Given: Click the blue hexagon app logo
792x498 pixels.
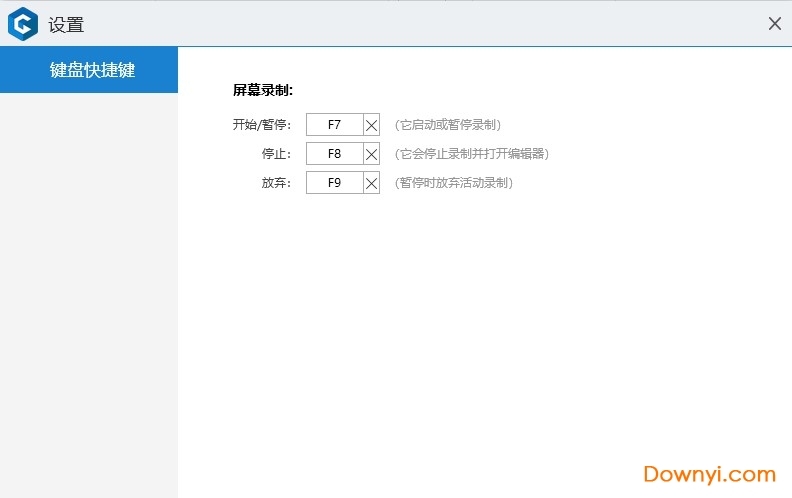Looking at the screenshot, I should (22, 23).
